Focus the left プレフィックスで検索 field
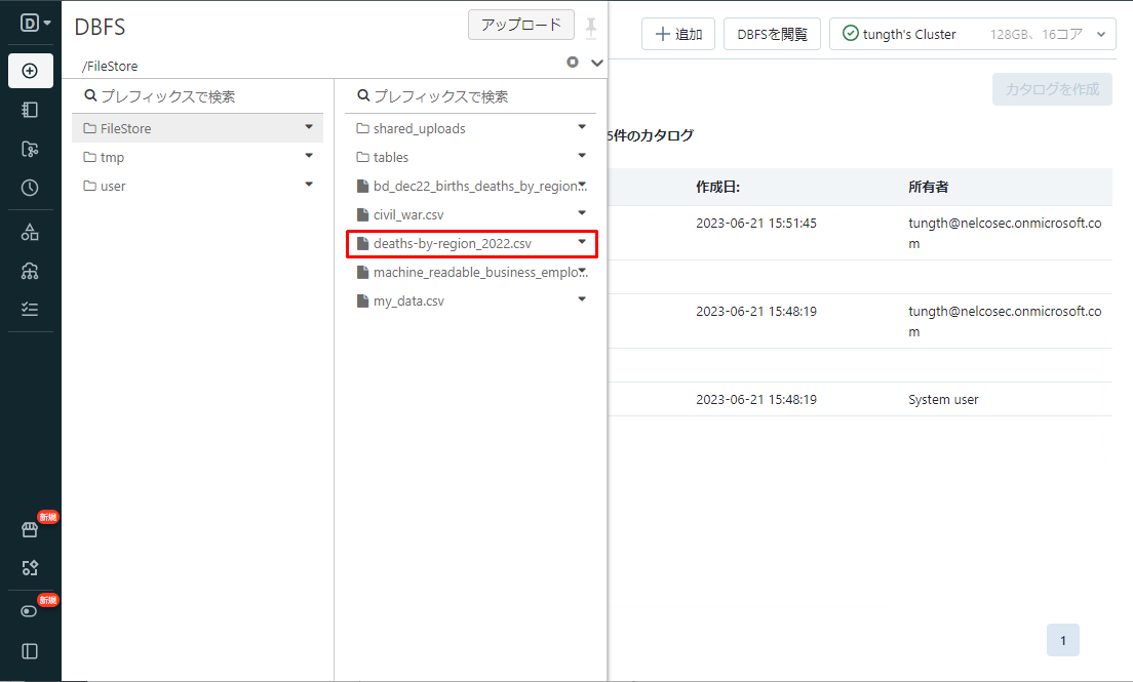This screenshot has width=1133, height=682. [197, 96]
